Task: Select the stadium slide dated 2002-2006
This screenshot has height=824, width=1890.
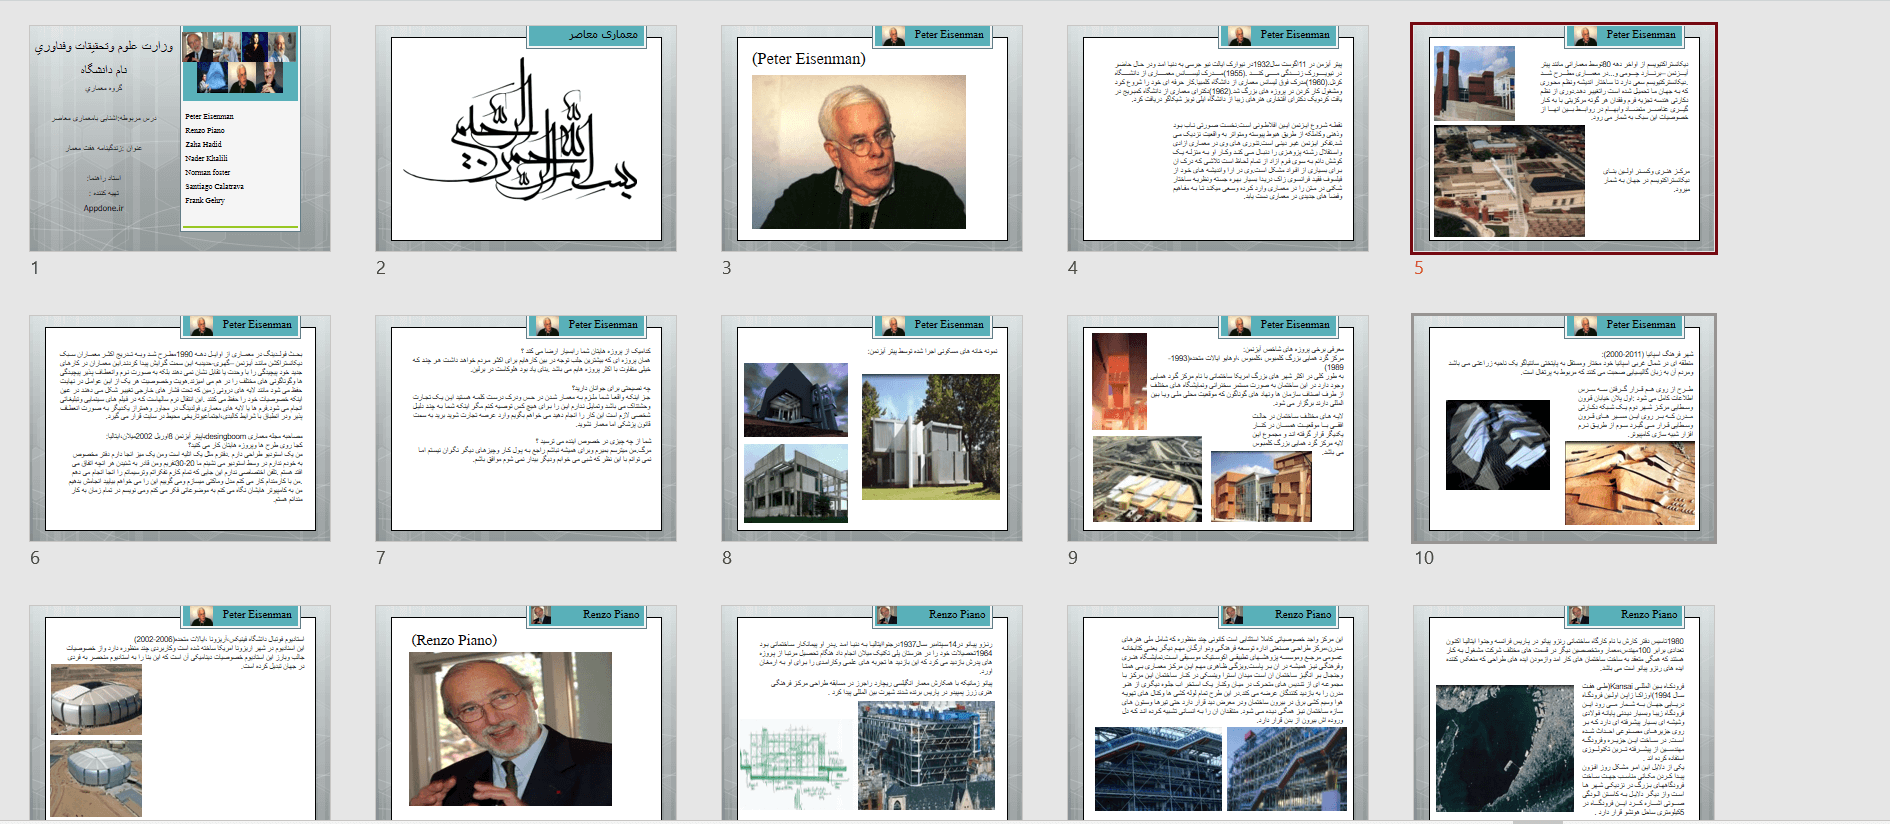Action: [180, 714]
